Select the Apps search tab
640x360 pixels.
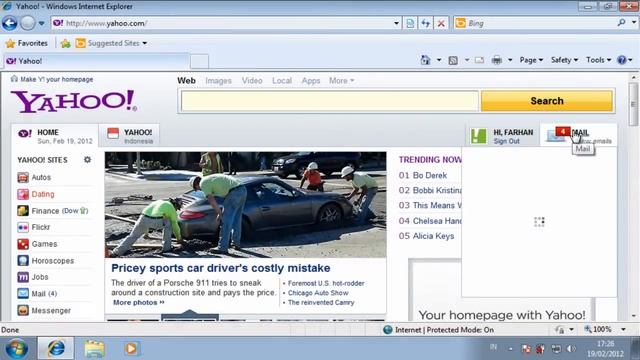311,81
